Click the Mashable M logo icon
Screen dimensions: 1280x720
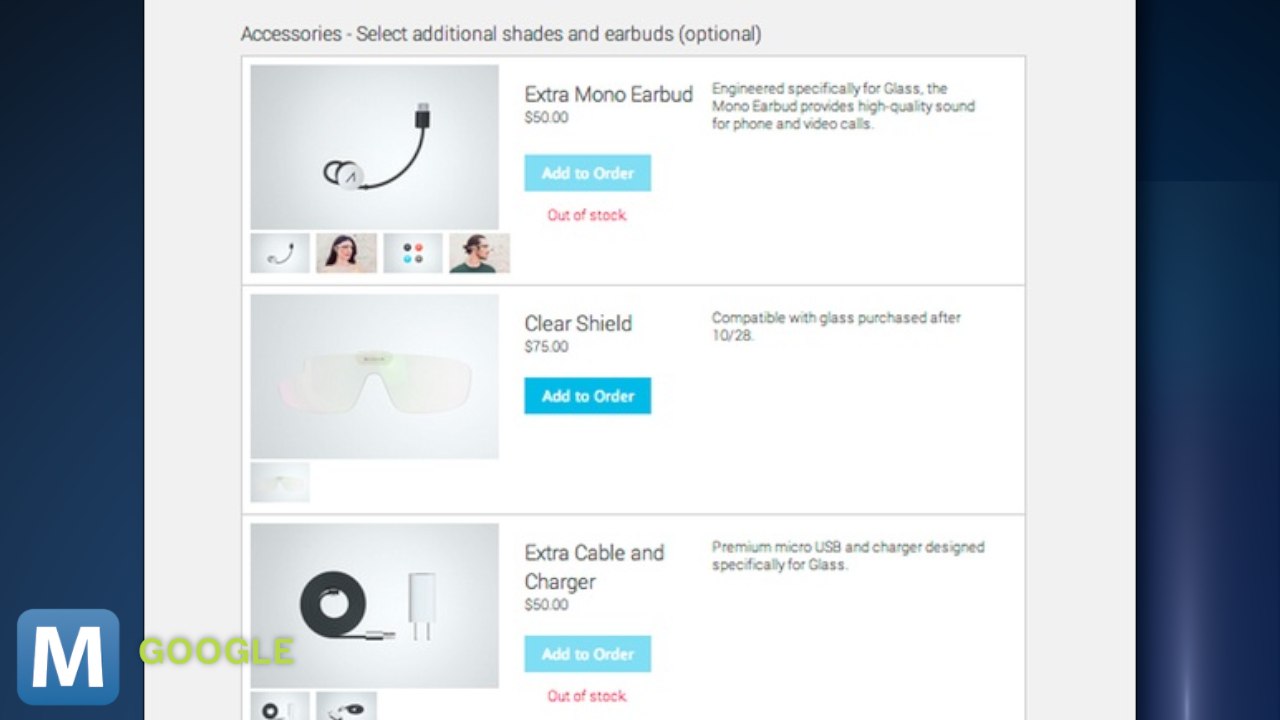(x=68, y=657)
